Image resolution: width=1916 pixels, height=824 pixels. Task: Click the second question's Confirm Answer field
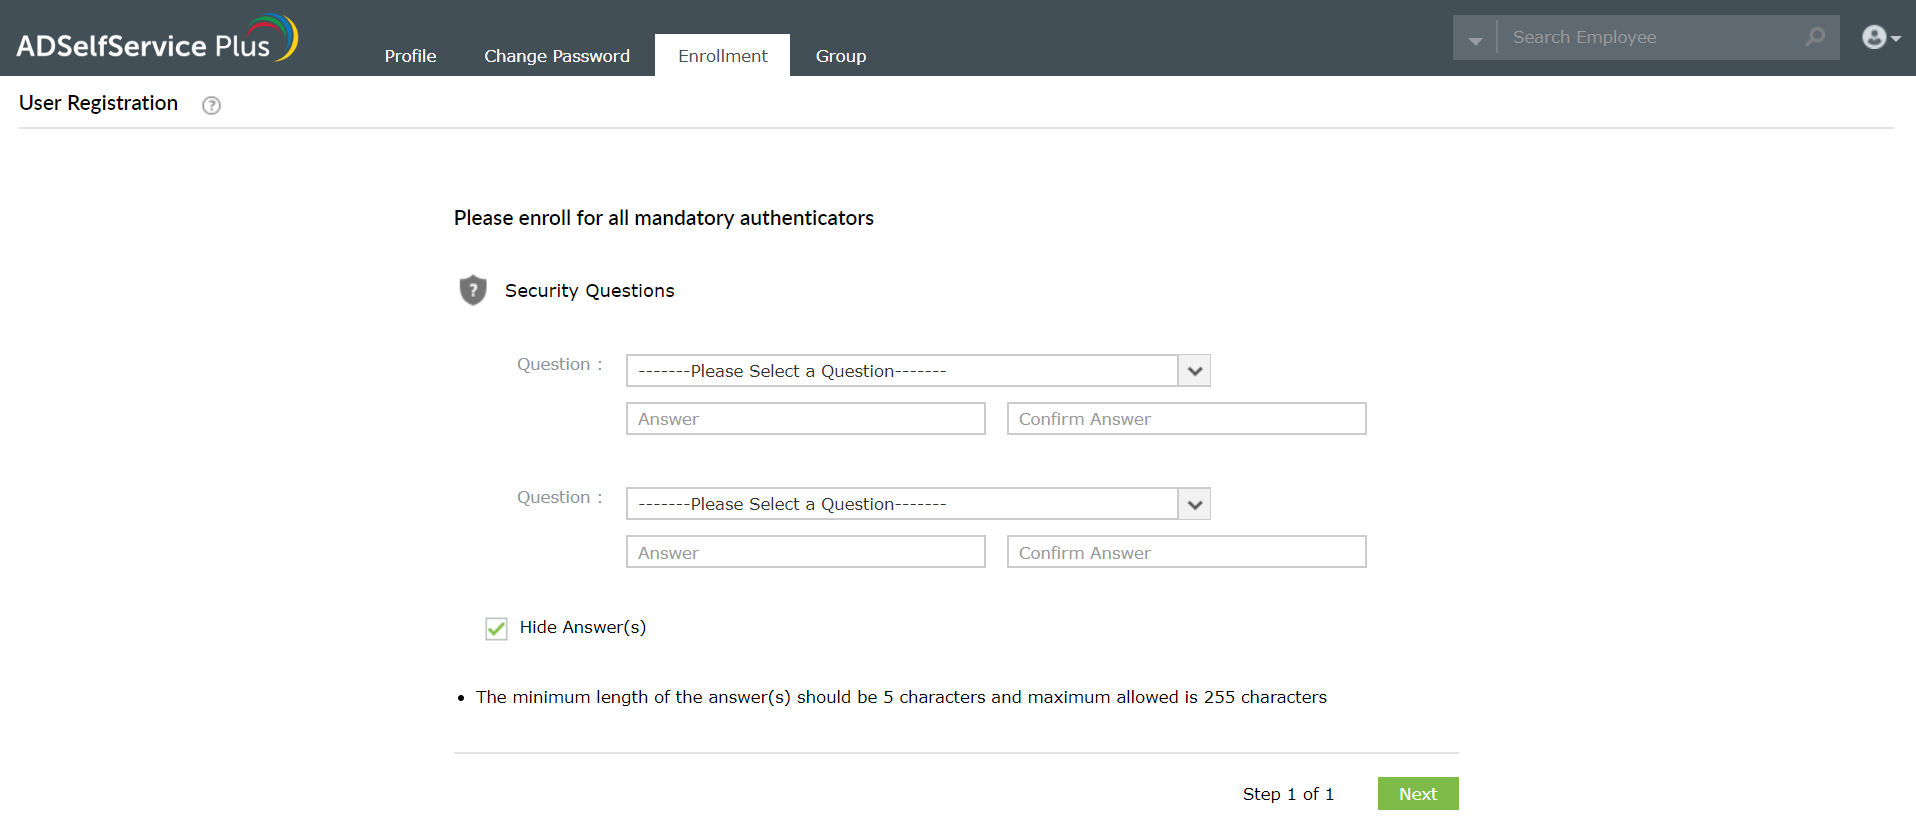[x=1186, y=552]
